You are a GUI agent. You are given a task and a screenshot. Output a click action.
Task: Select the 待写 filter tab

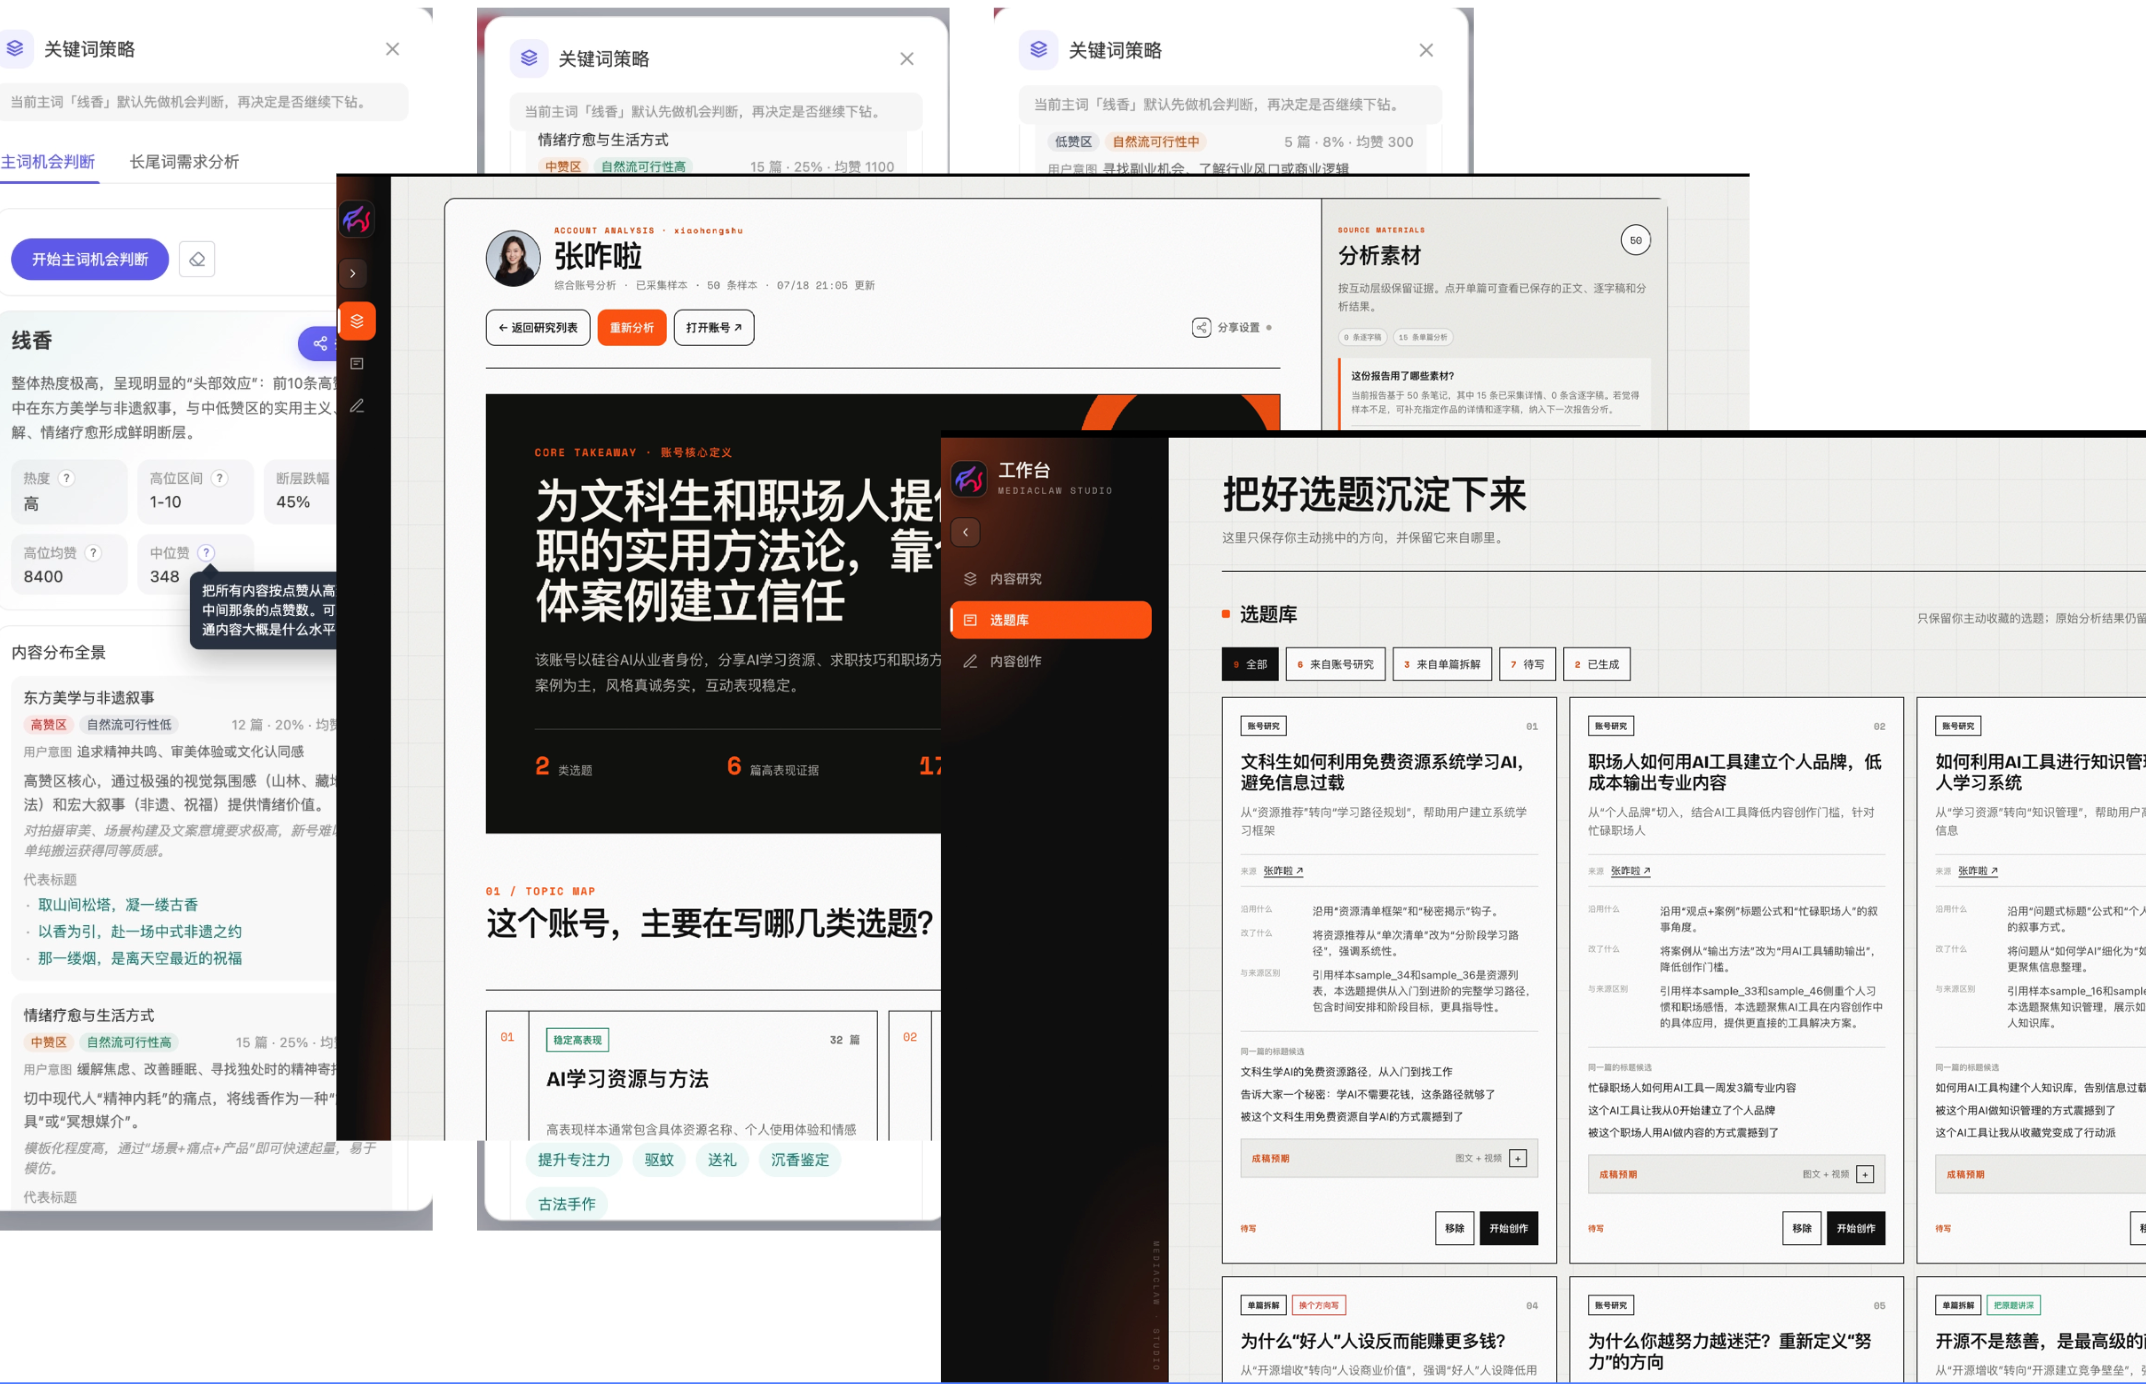point(1527,664)
